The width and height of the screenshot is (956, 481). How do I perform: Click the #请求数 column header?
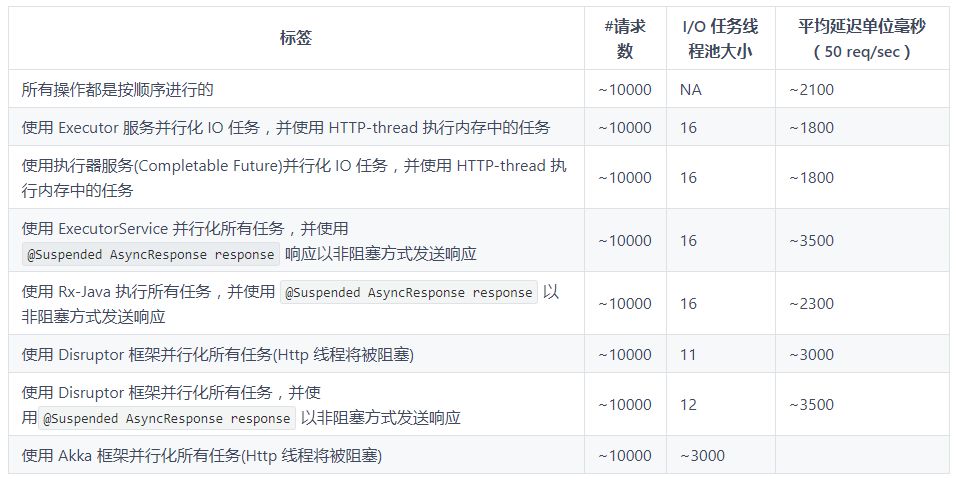(625, 38)
